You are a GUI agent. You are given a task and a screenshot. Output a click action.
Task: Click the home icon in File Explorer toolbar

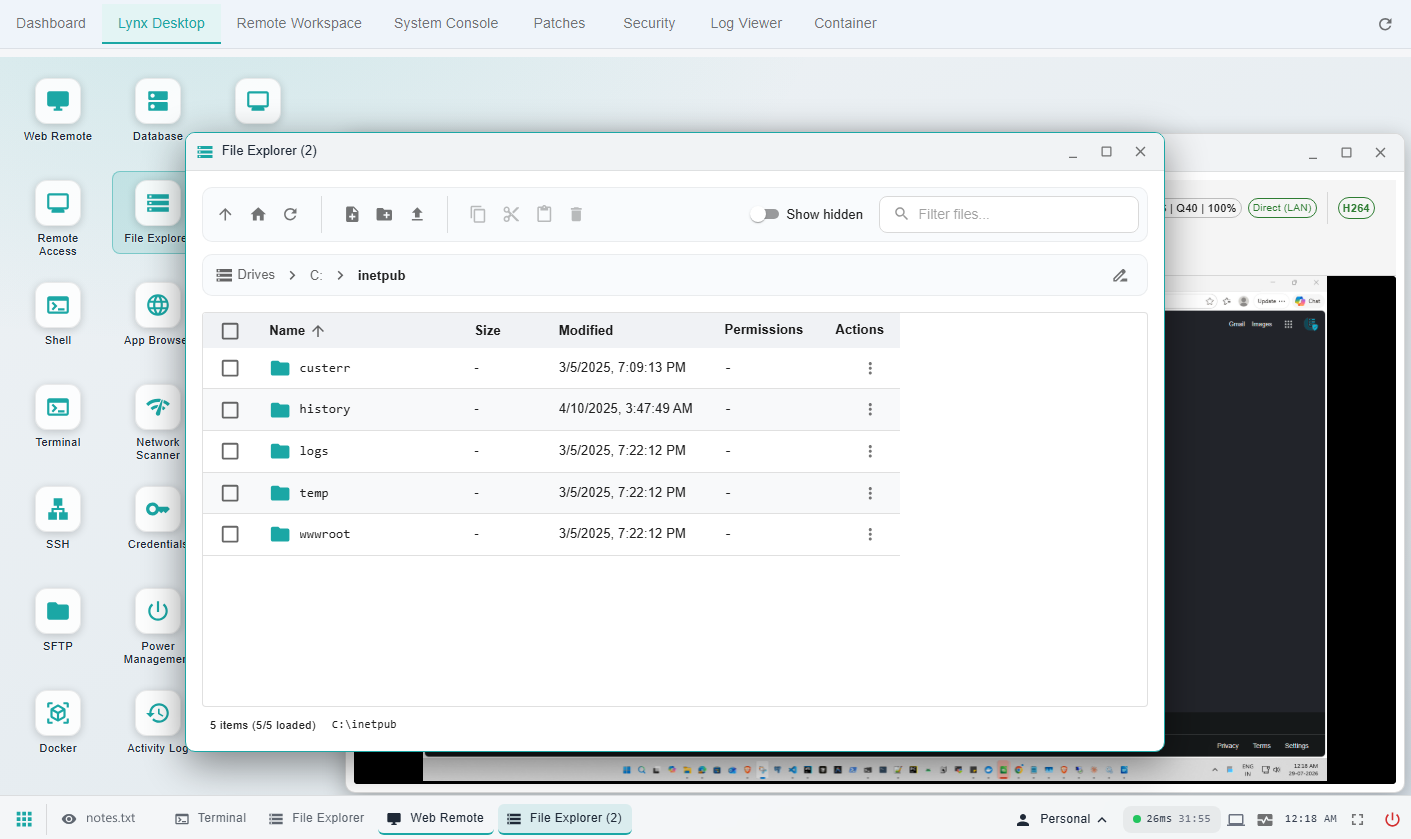(x=258, y=214)
